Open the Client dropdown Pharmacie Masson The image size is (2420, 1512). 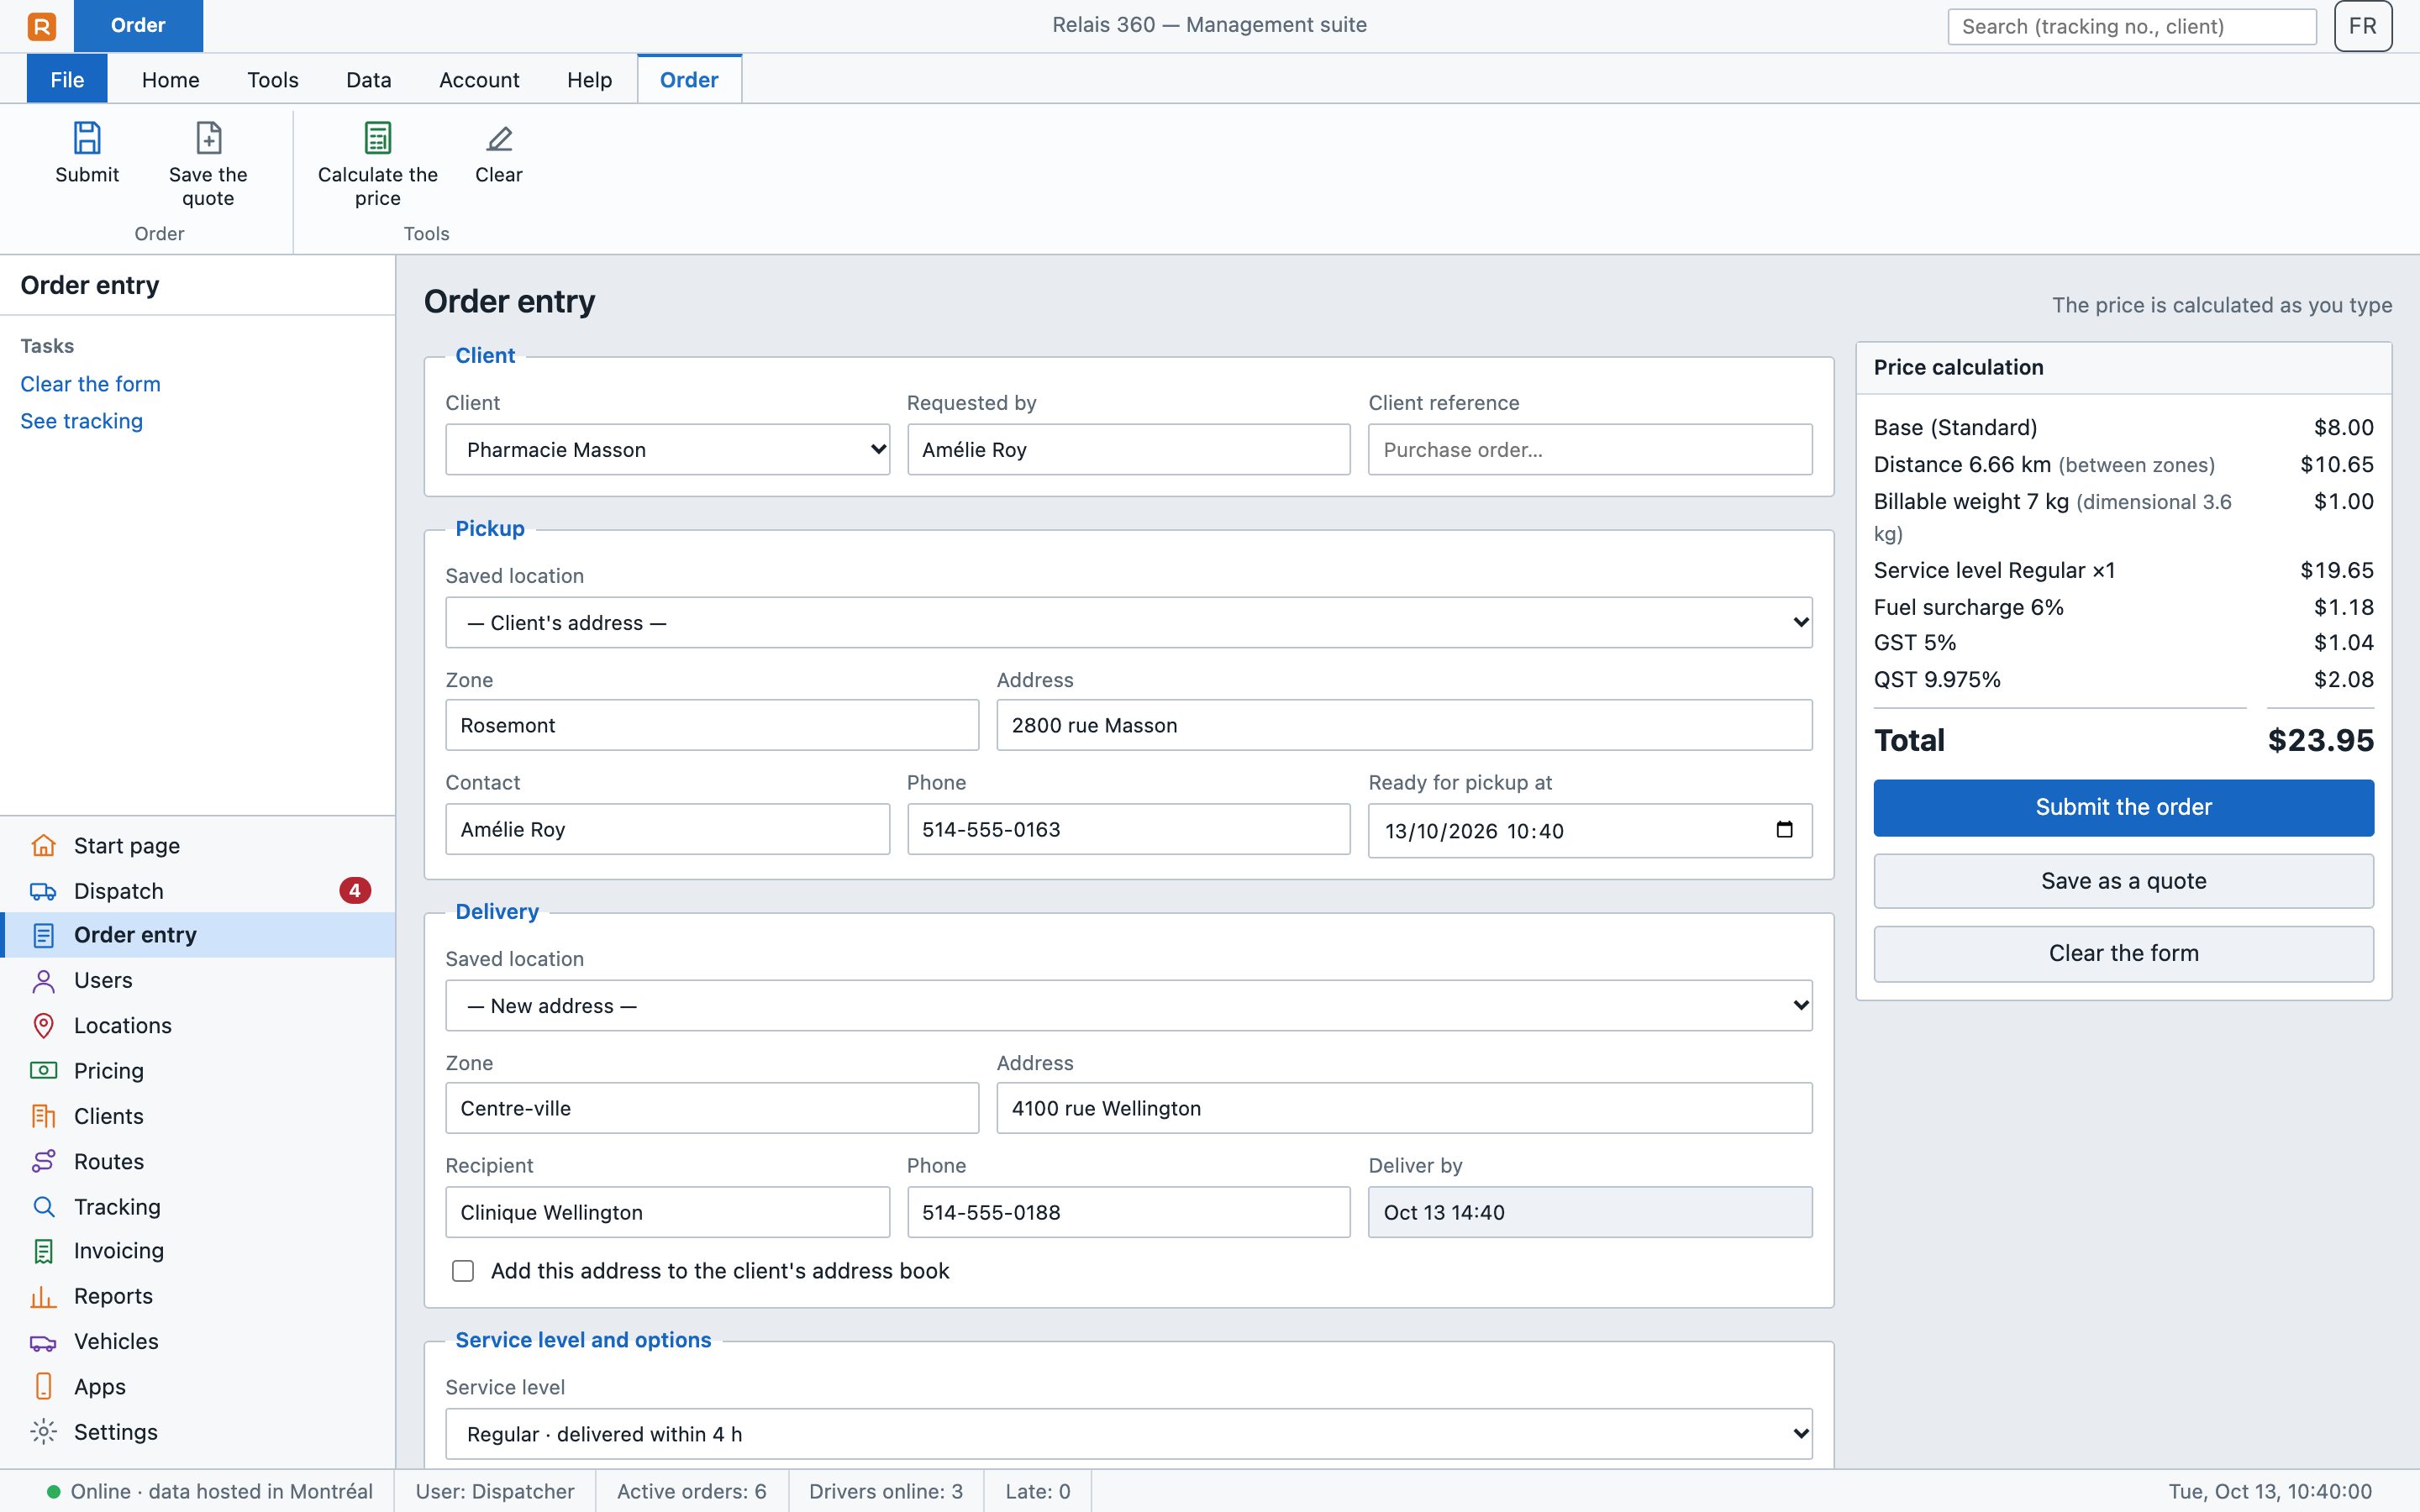click(667, 449)
